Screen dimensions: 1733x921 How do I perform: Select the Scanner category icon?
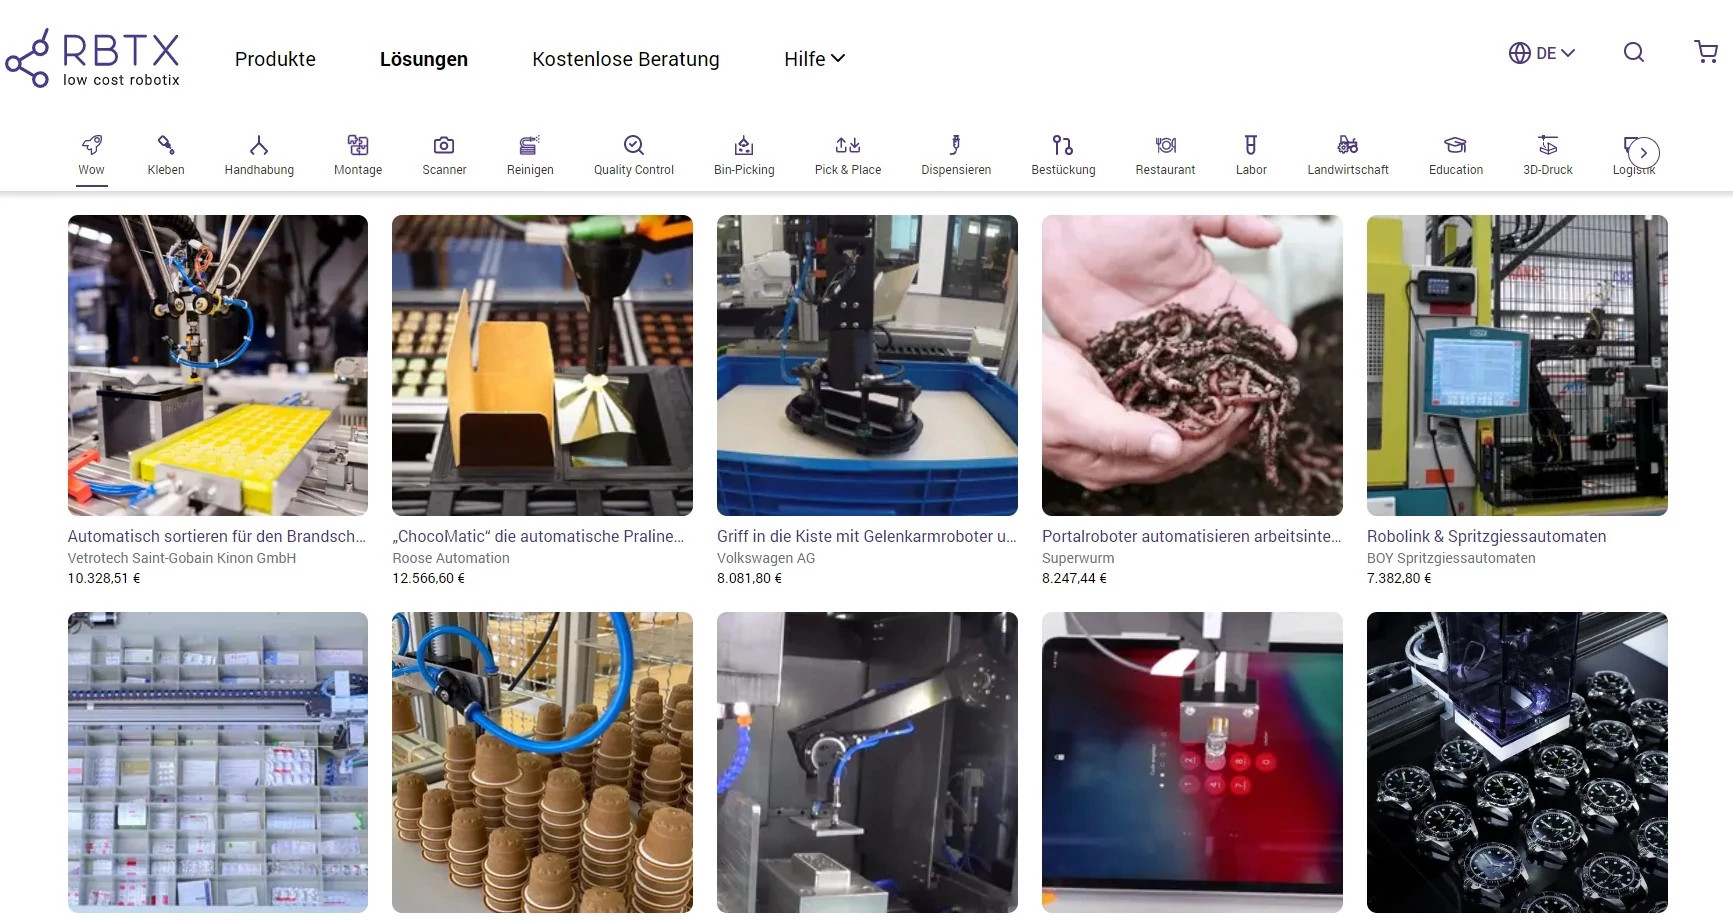[x=443, y=152]
